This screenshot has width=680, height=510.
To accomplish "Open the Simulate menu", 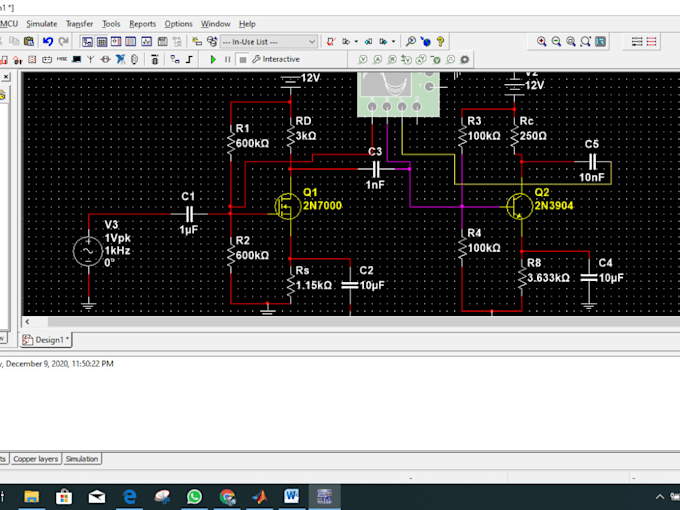I will coord(42,24).
